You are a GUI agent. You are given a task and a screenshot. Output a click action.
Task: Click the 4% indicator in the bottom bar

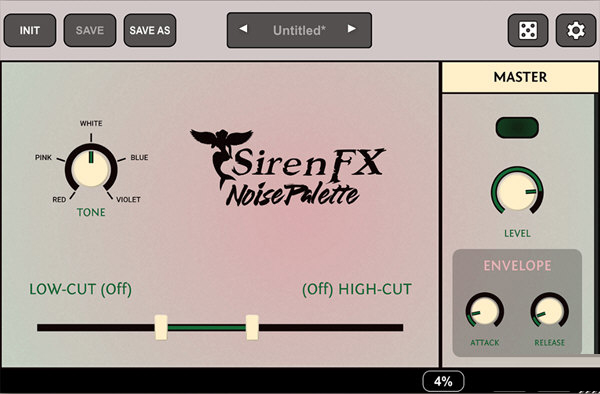[x=443, y=381]
